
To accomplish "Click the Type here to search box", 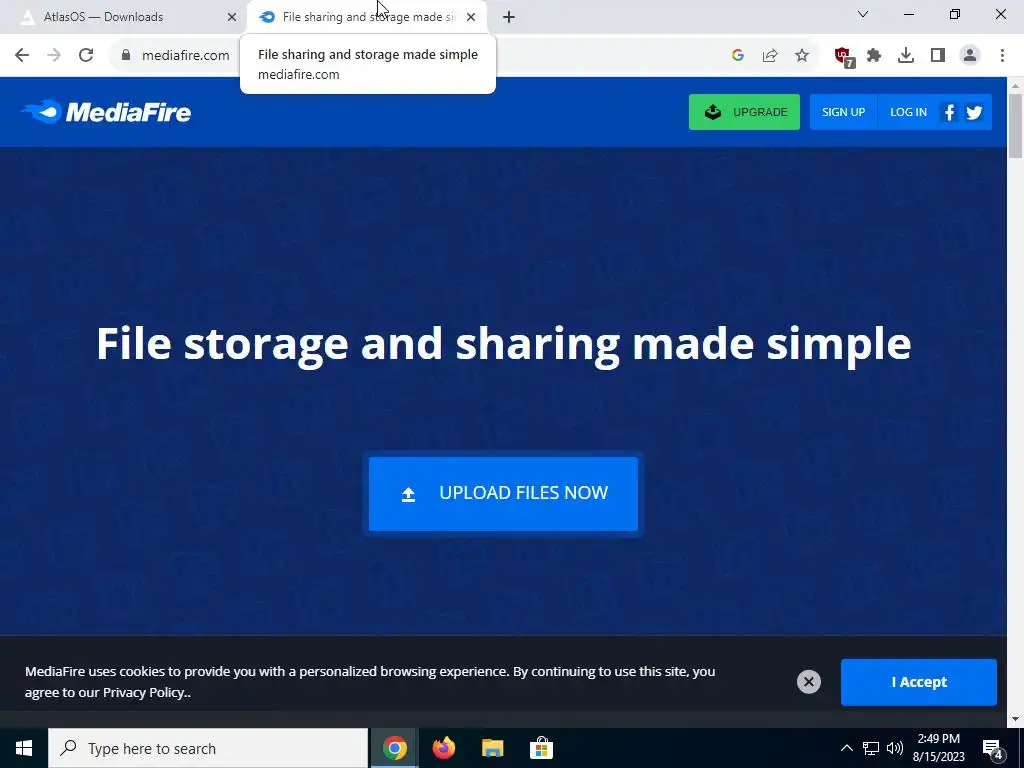I will point(208,748).
